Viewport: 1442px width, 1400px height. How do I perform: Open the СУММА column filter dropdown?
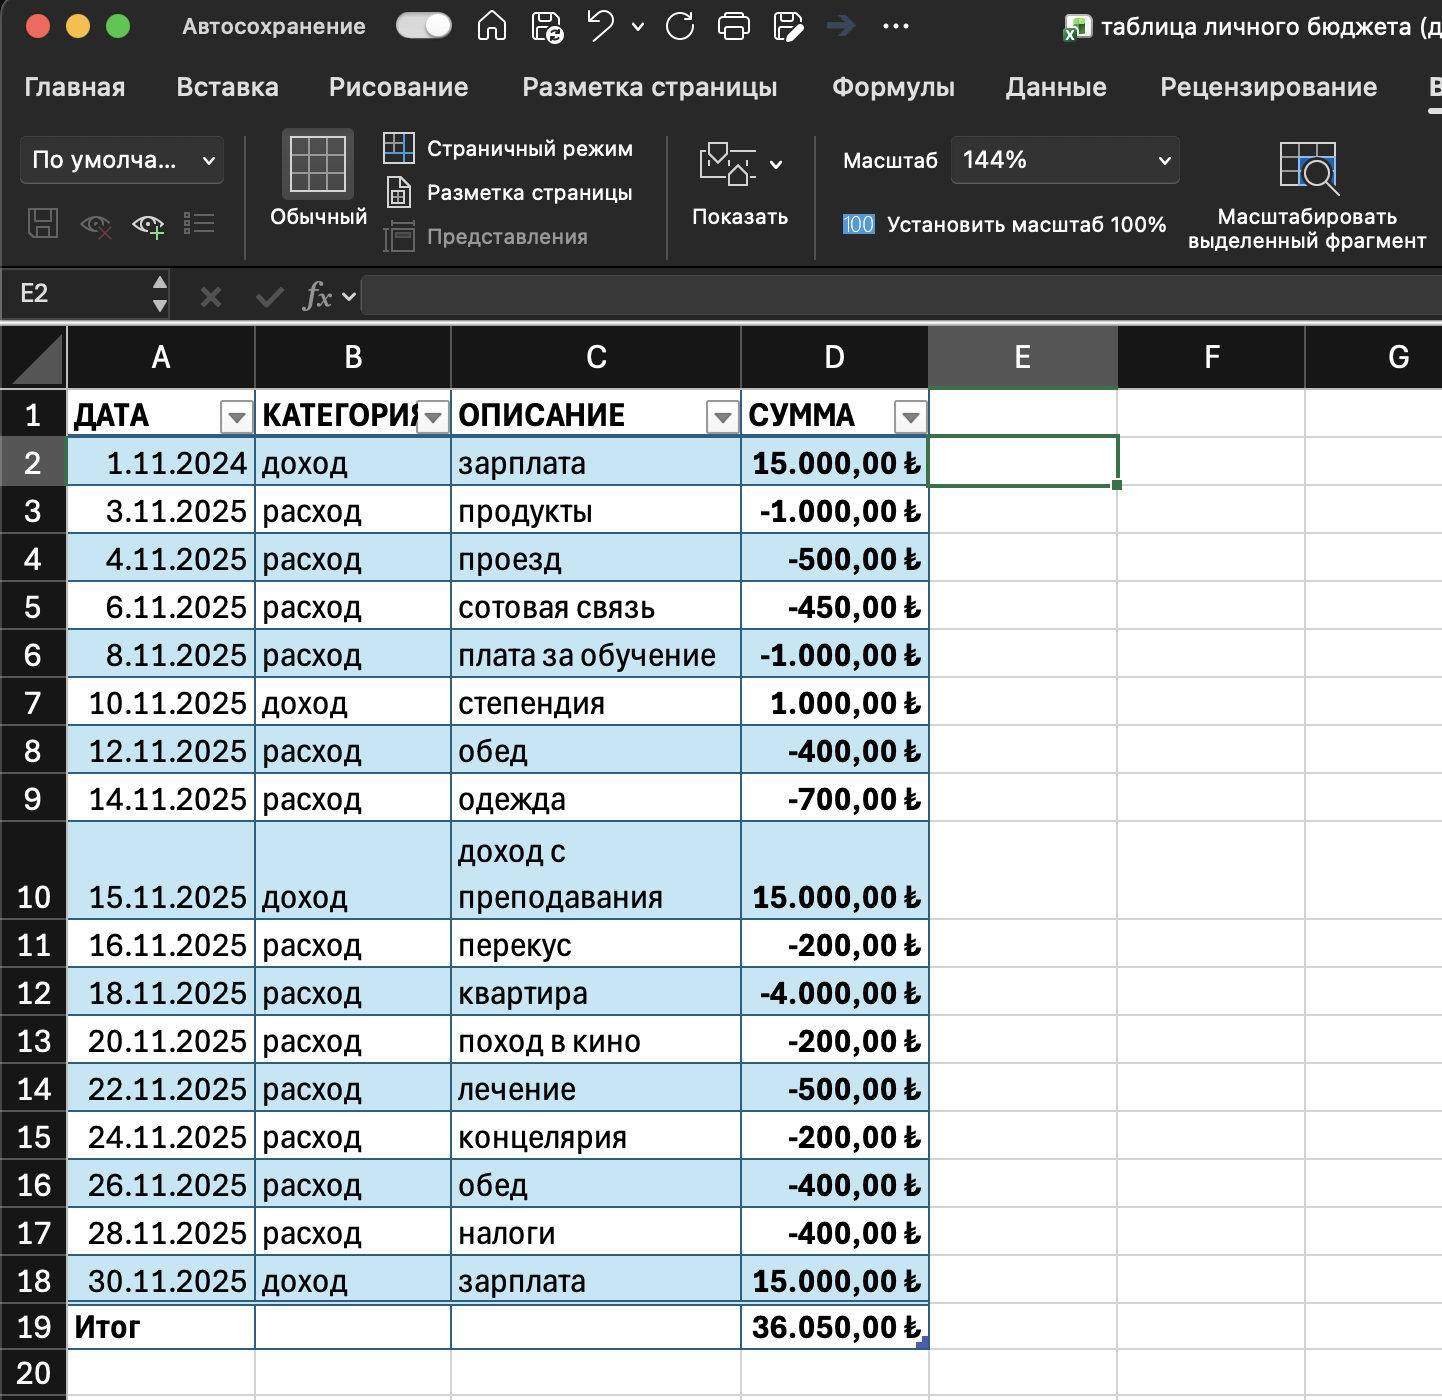coord(910,416)
